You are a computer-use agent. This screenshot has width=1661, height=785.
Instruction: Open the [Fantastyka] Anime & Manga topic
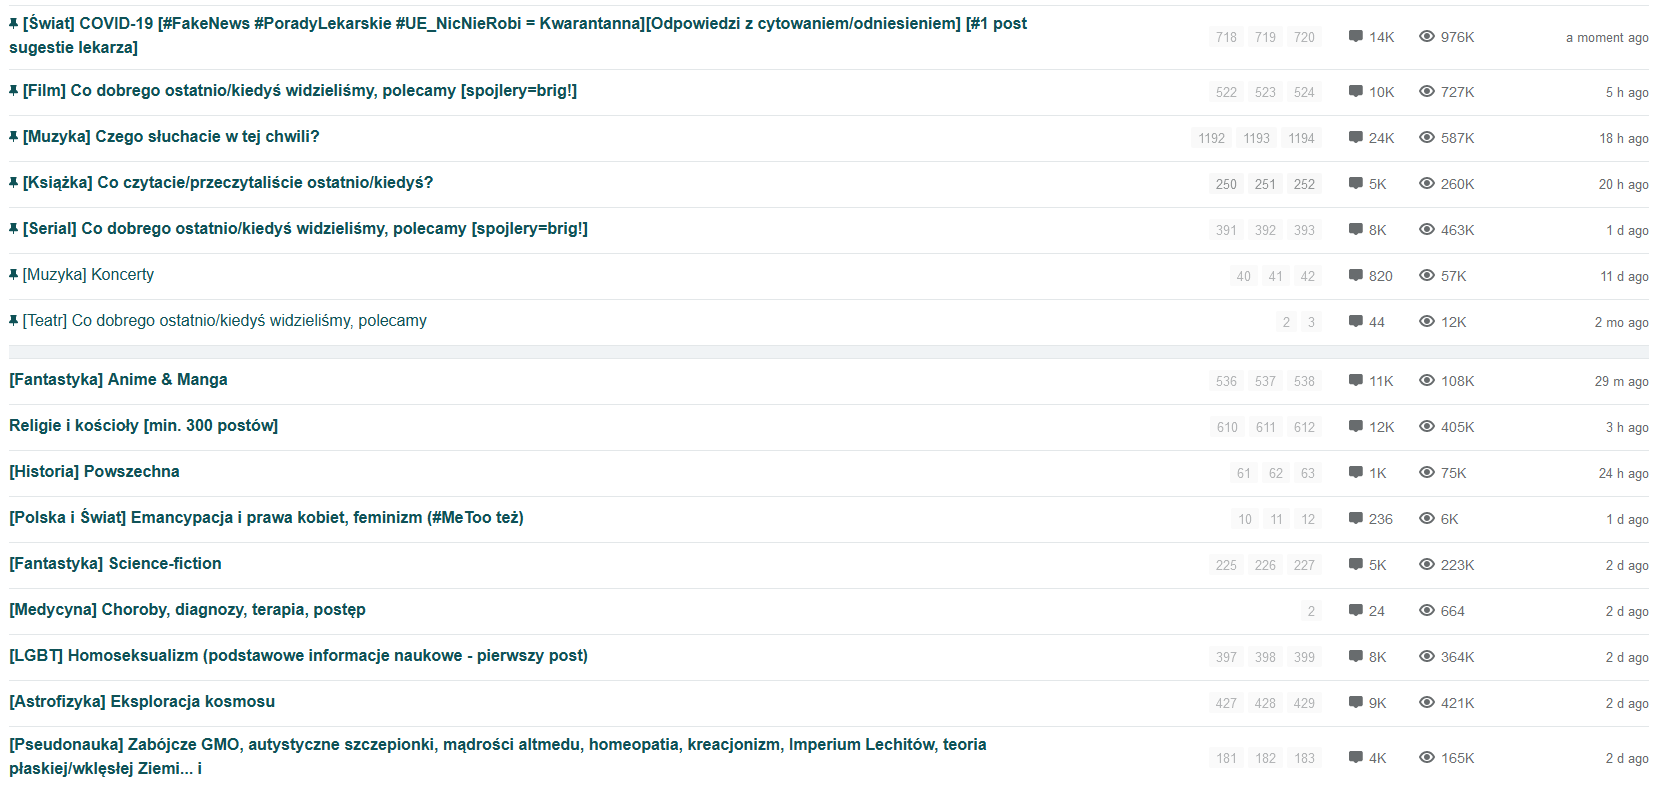click(x=118, y=379)
